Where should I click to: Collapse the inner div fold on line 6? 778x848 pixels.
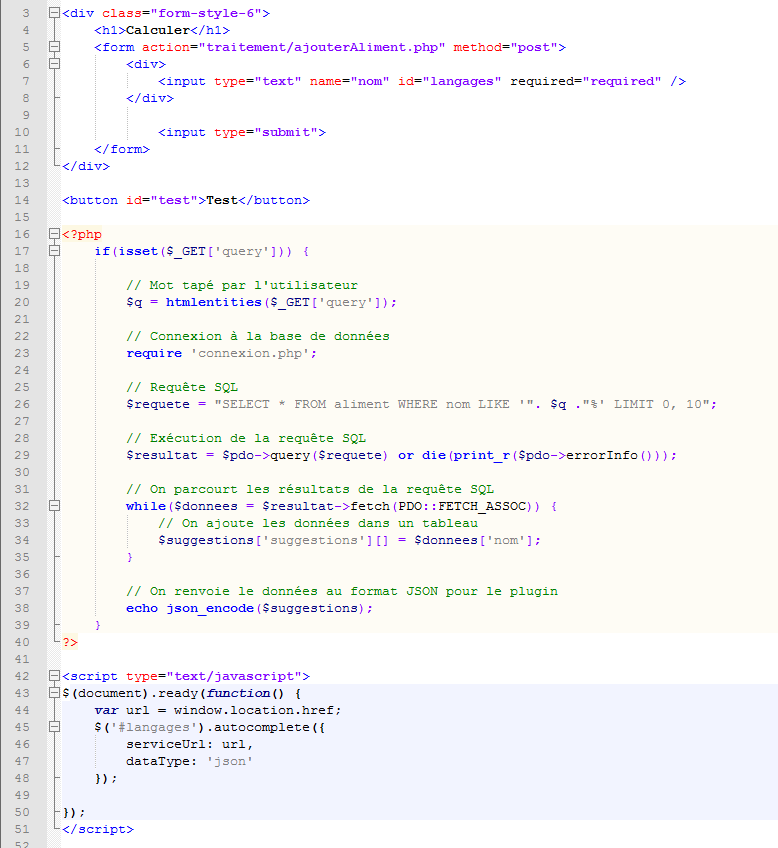(54, 64)
